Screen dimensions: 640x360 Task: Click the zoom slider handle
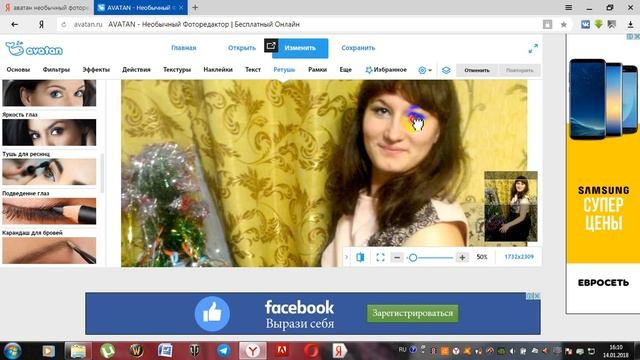tap(413, 258)
